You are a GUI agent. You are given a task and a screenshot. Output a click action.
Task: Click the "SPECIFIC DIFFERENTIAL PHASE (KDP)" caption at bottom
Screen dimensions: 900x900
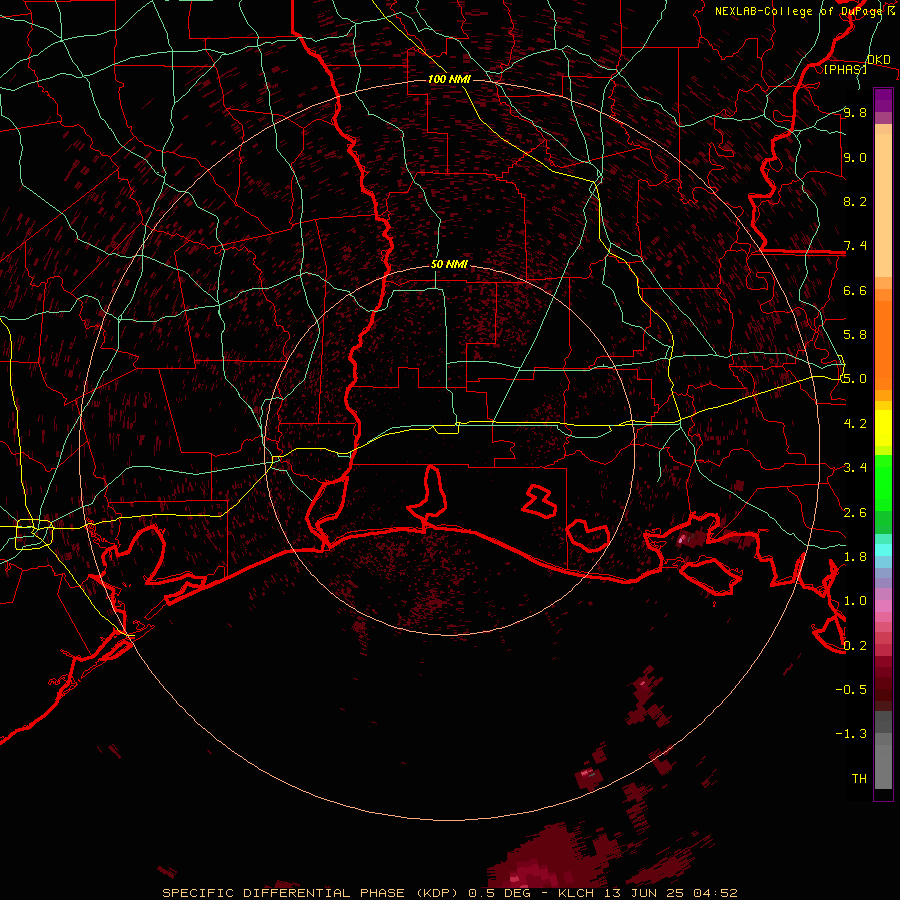tap(313, 893)
